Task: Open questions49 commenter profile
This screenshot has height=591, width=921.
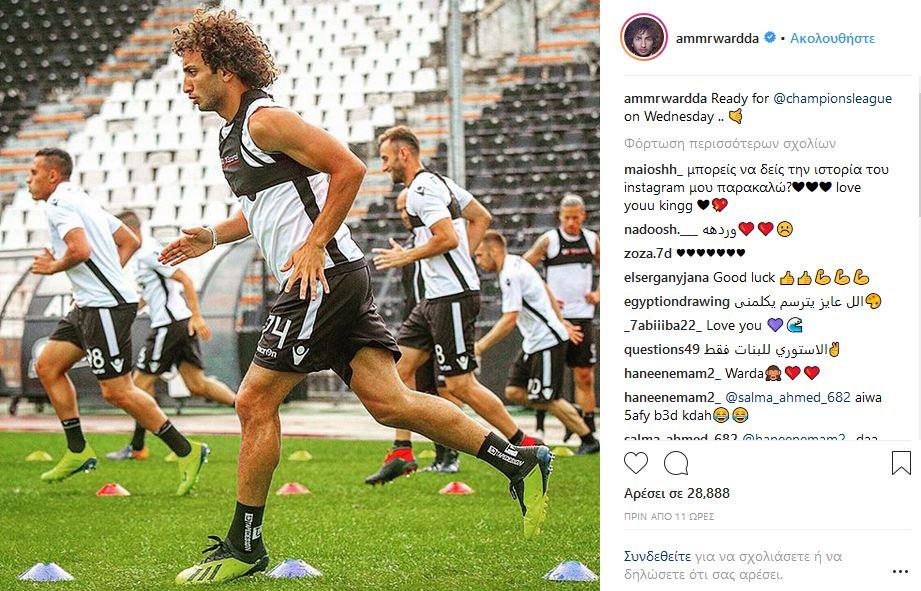Action: (662, 350)
